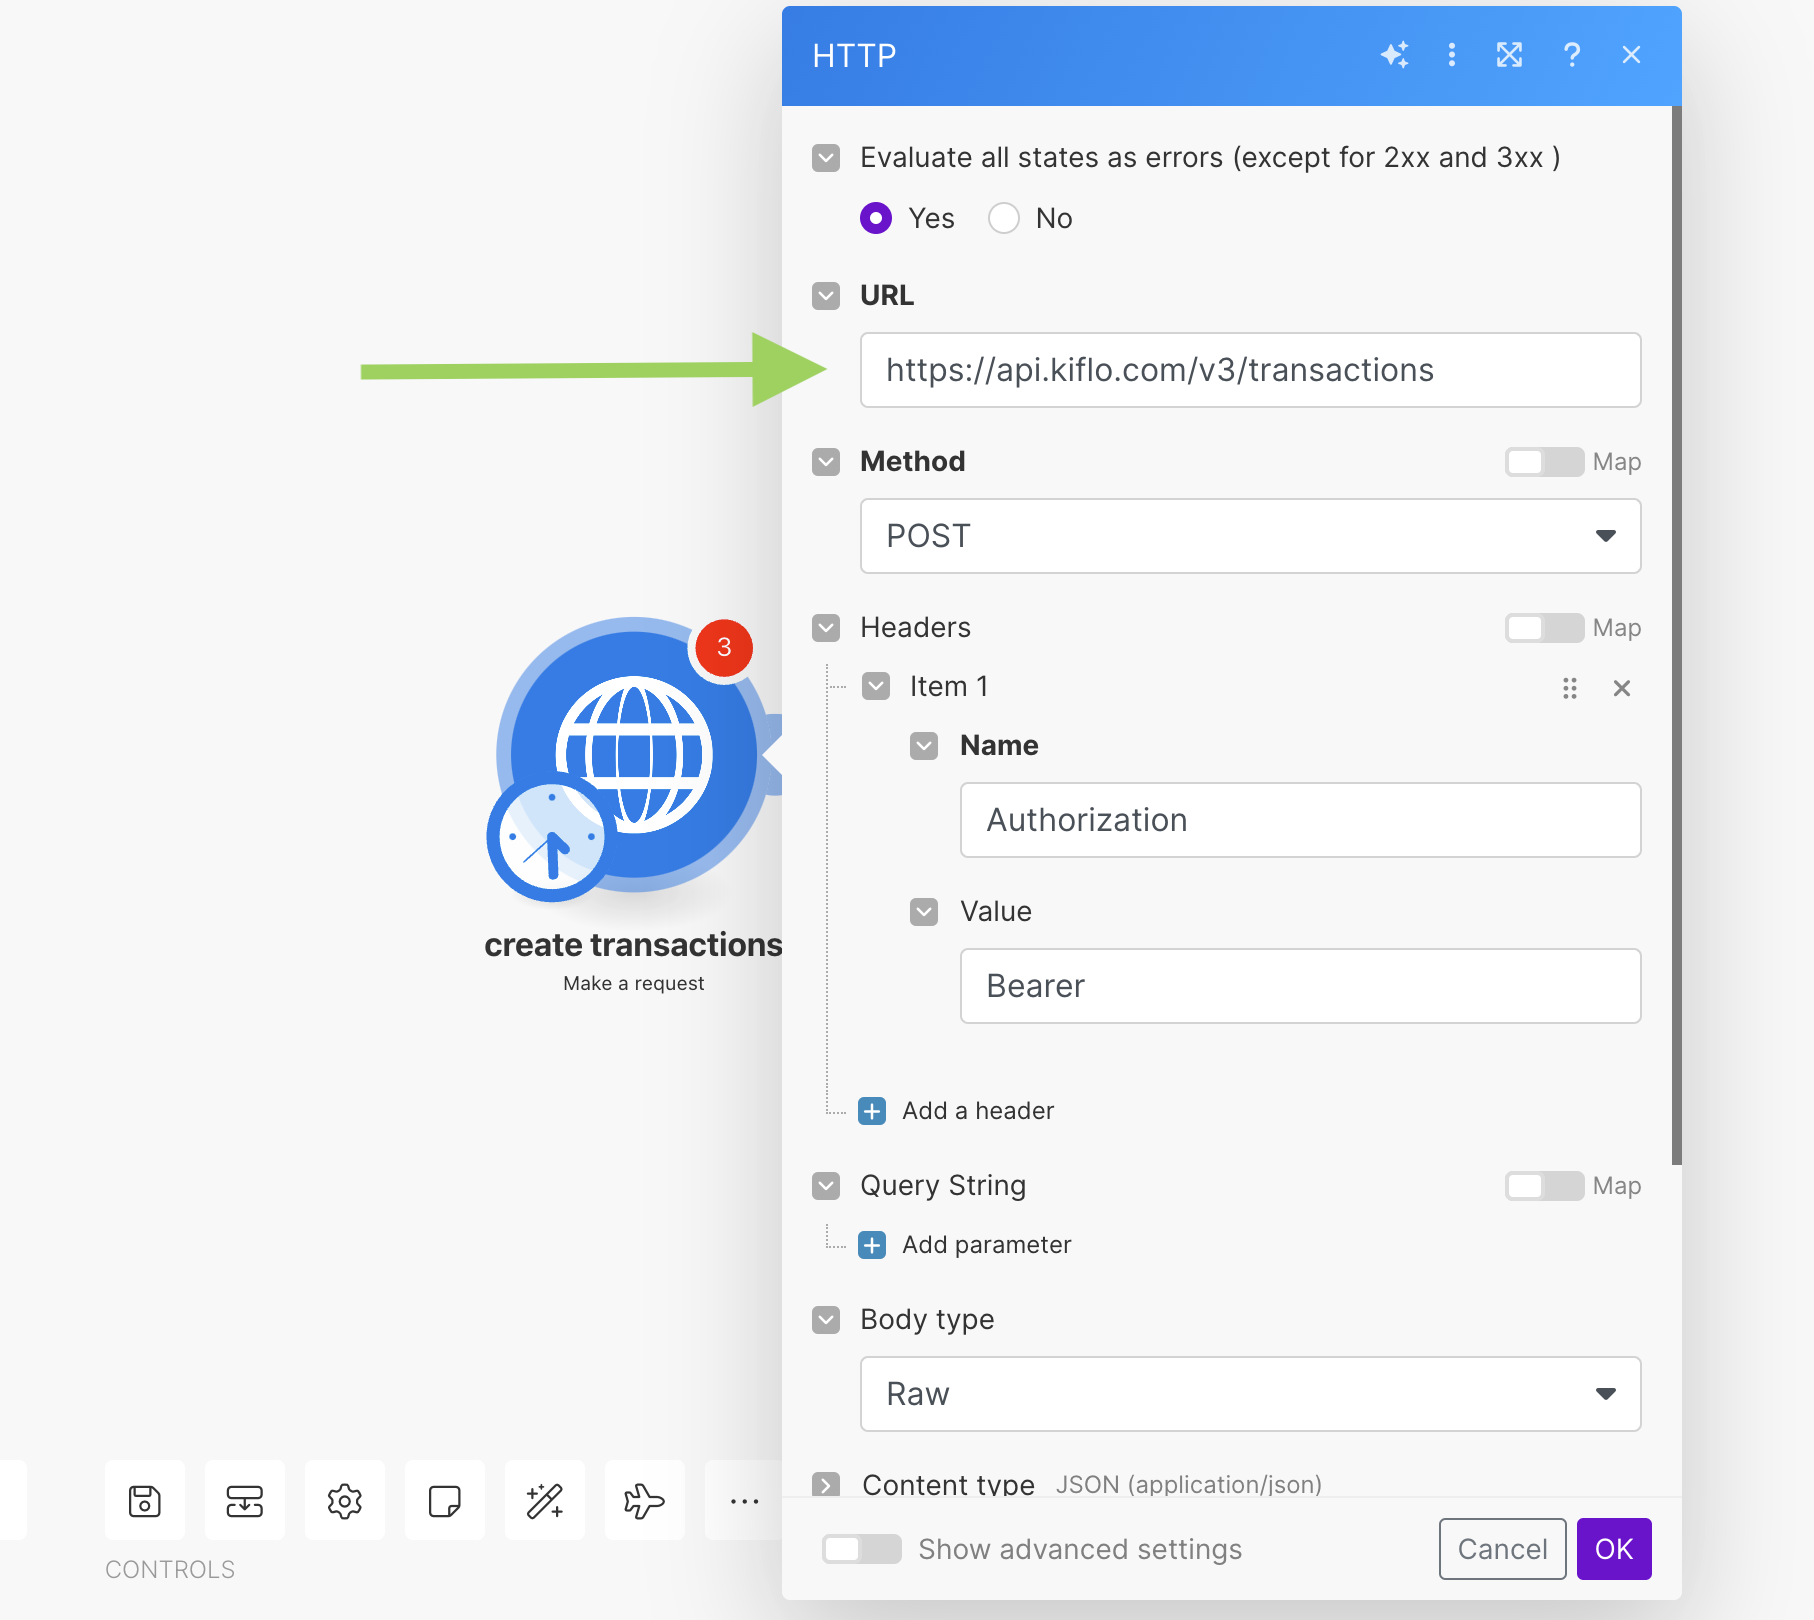This screenshot has width=1814, height=1620.
Task: Open the three-dot module options menu
Action: [x=1452, y=55]
